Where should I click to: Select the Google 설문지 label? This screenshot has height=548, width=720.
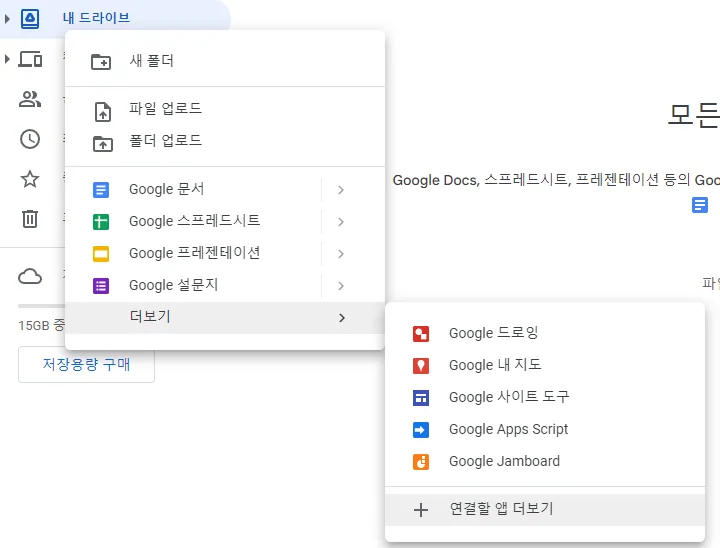point(174,285)
